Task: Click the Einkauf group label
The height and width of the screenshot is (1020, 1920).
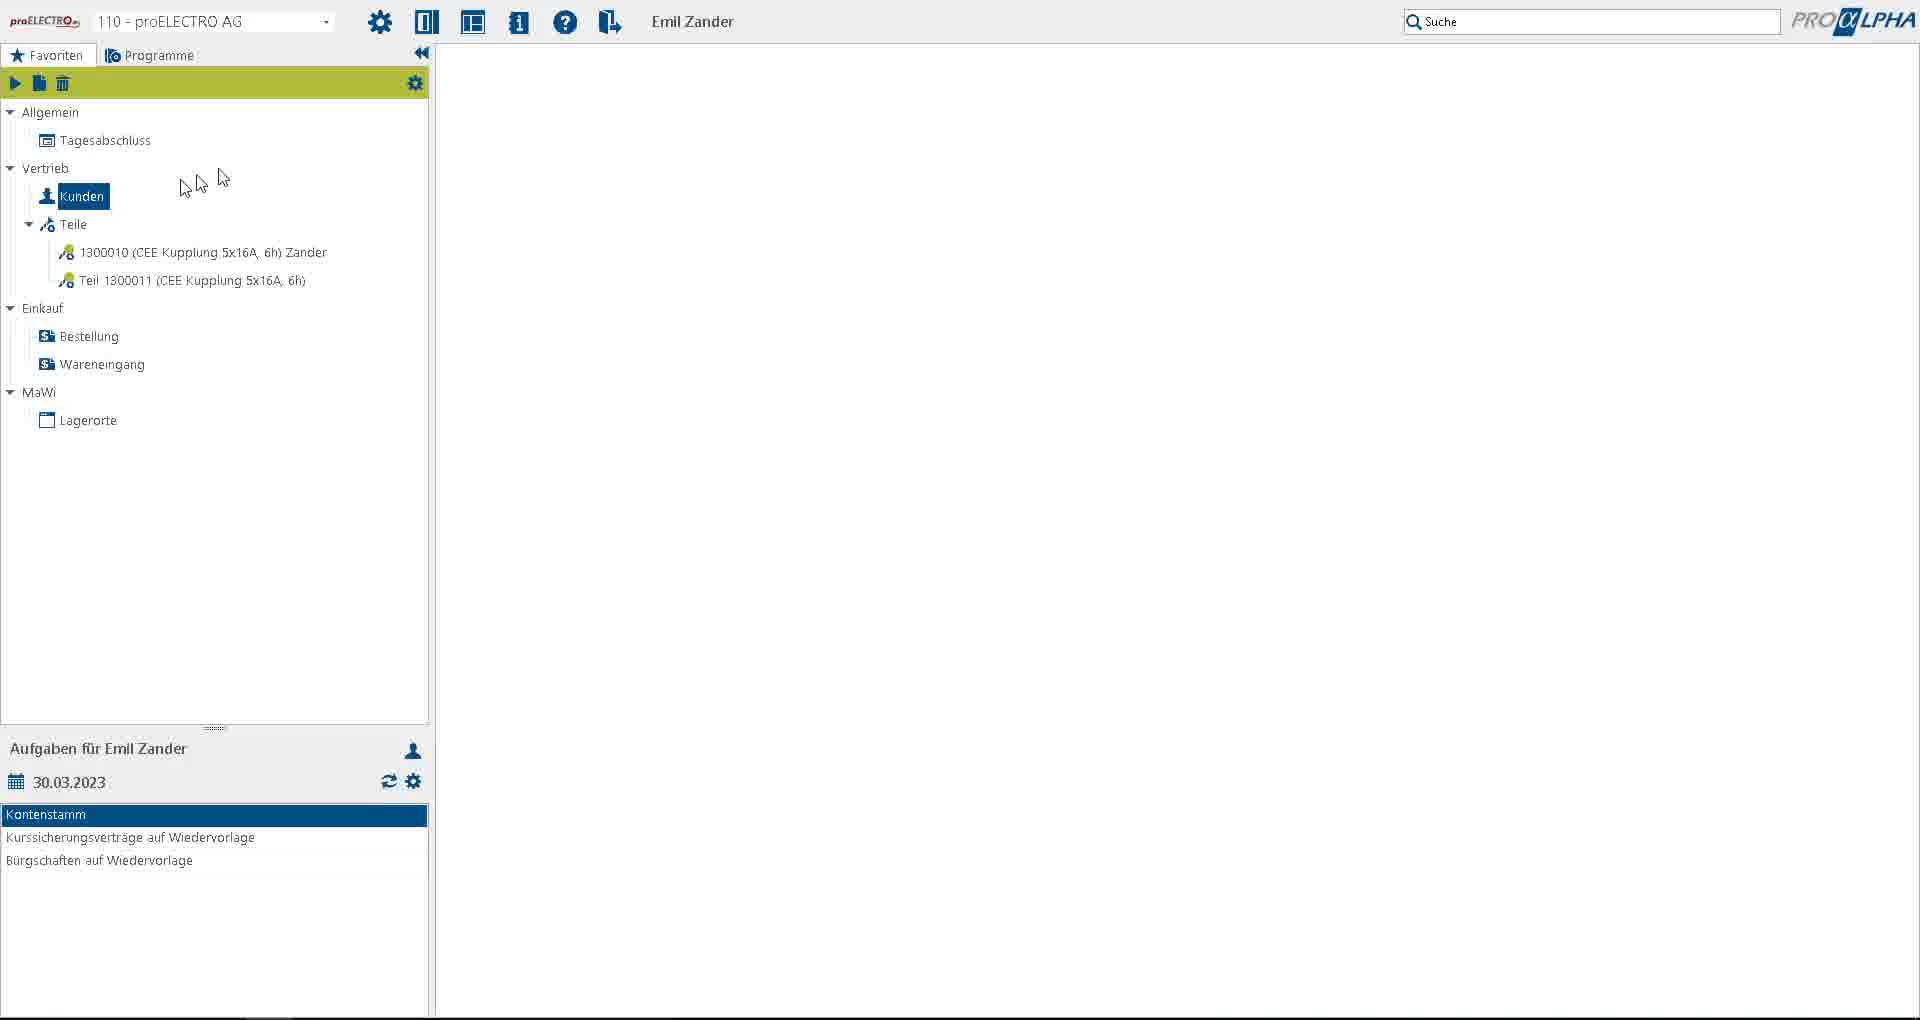Action: pos(42,308)
